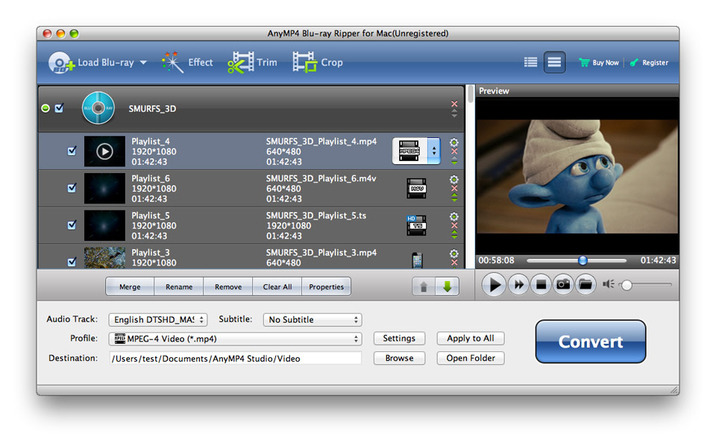Uncheck the SMURFS_3D disc checkbox
The width and height of the screenshot is (716, 446).
point(59,108)
